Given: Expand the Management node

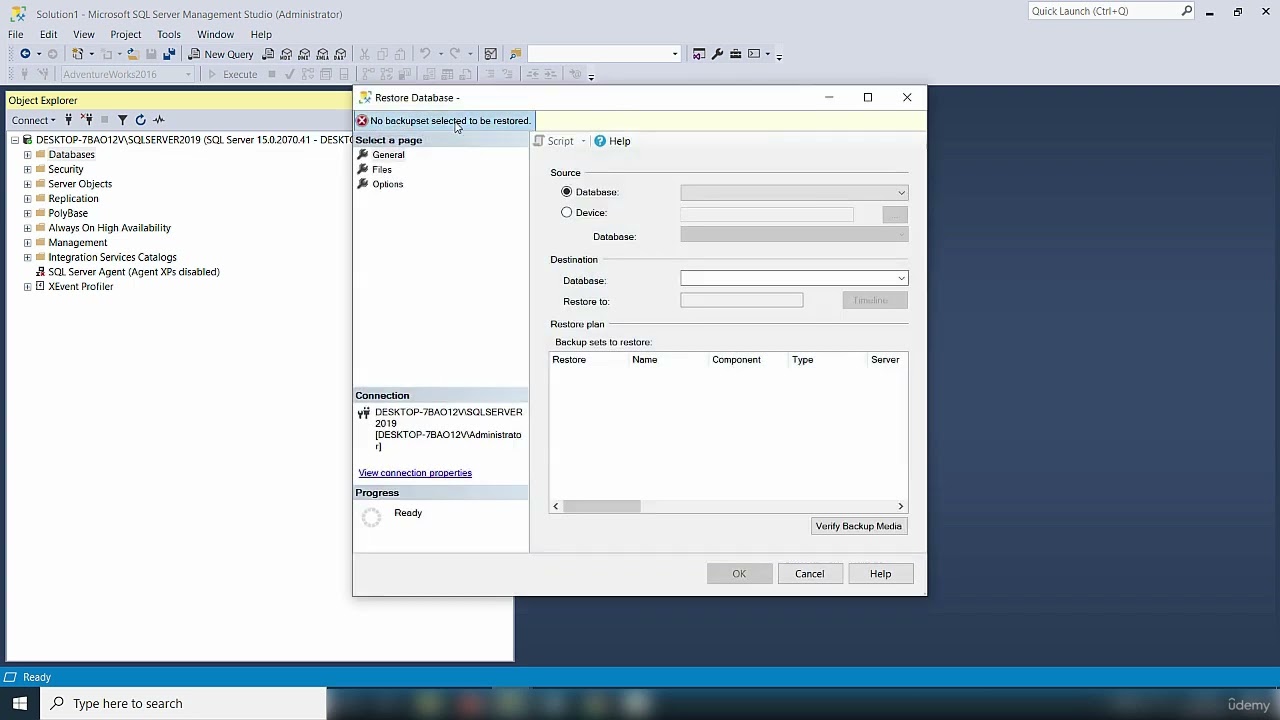Looking at the screenshot, I should point(28,243).
